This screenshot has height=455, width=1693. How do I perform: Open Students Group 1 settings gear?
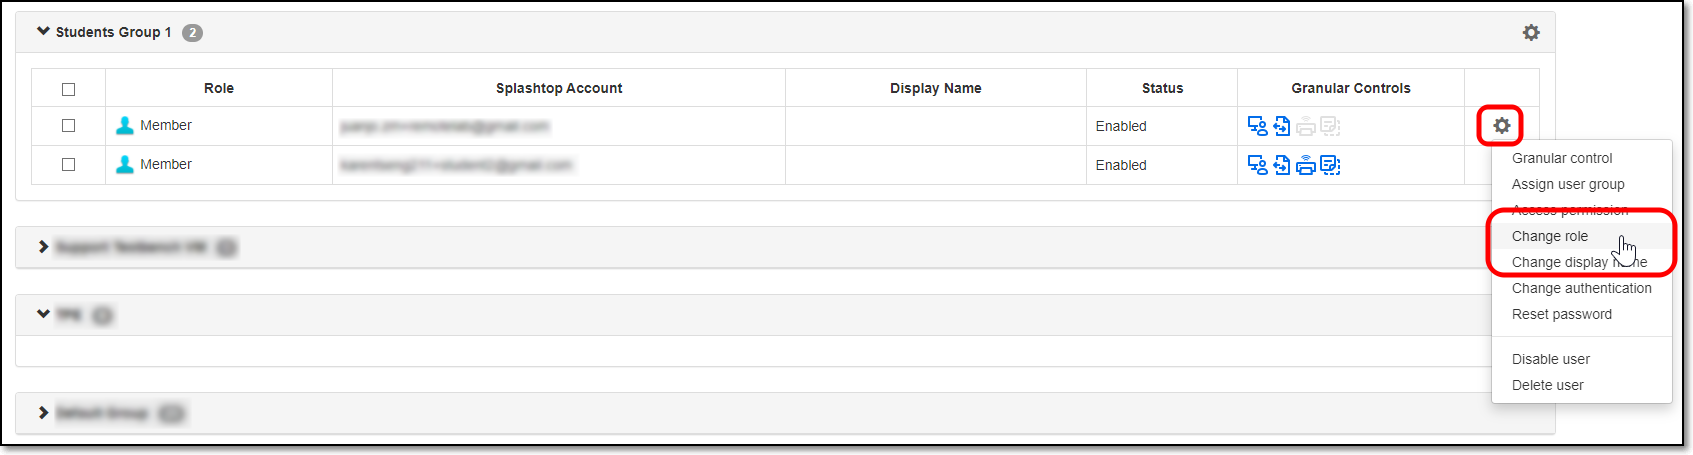[1531, 33]
